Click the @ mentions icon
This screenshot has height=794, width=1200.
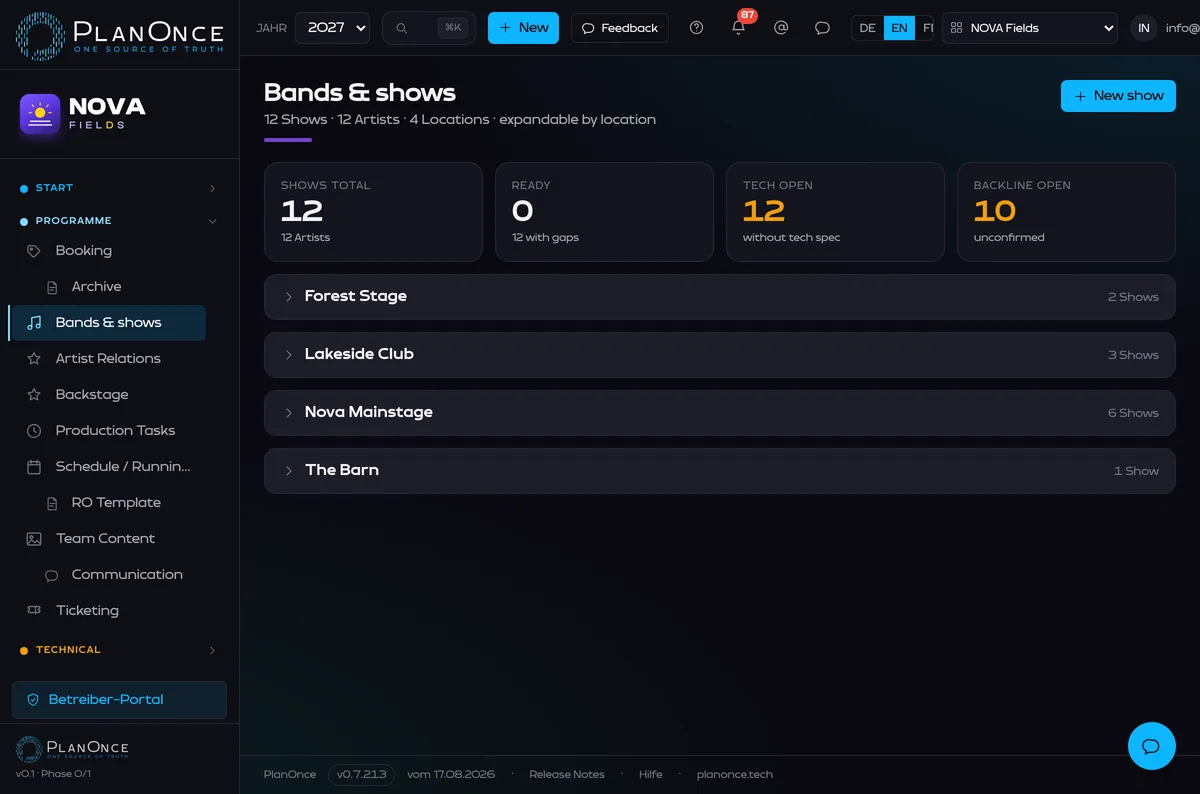[x=781, y=28]
